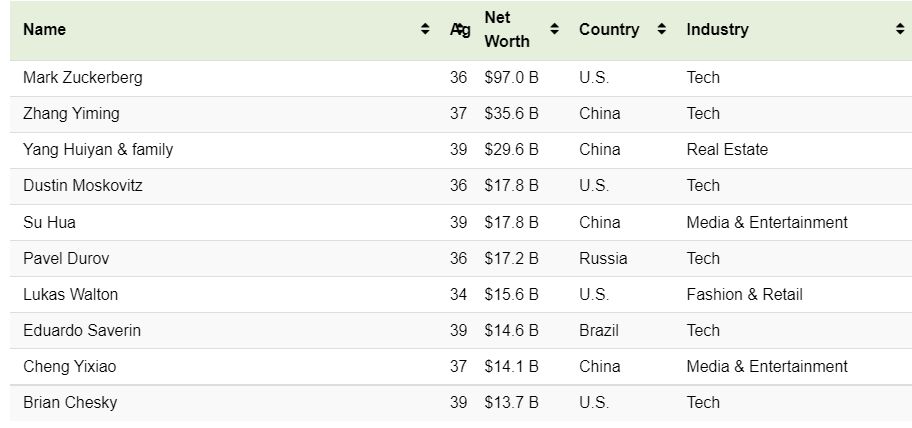Image resolution: width=912 pixels, height=428 pixels.
Task: Click Yang Huiyan & family cell
Action: click(x=98, y=149)
